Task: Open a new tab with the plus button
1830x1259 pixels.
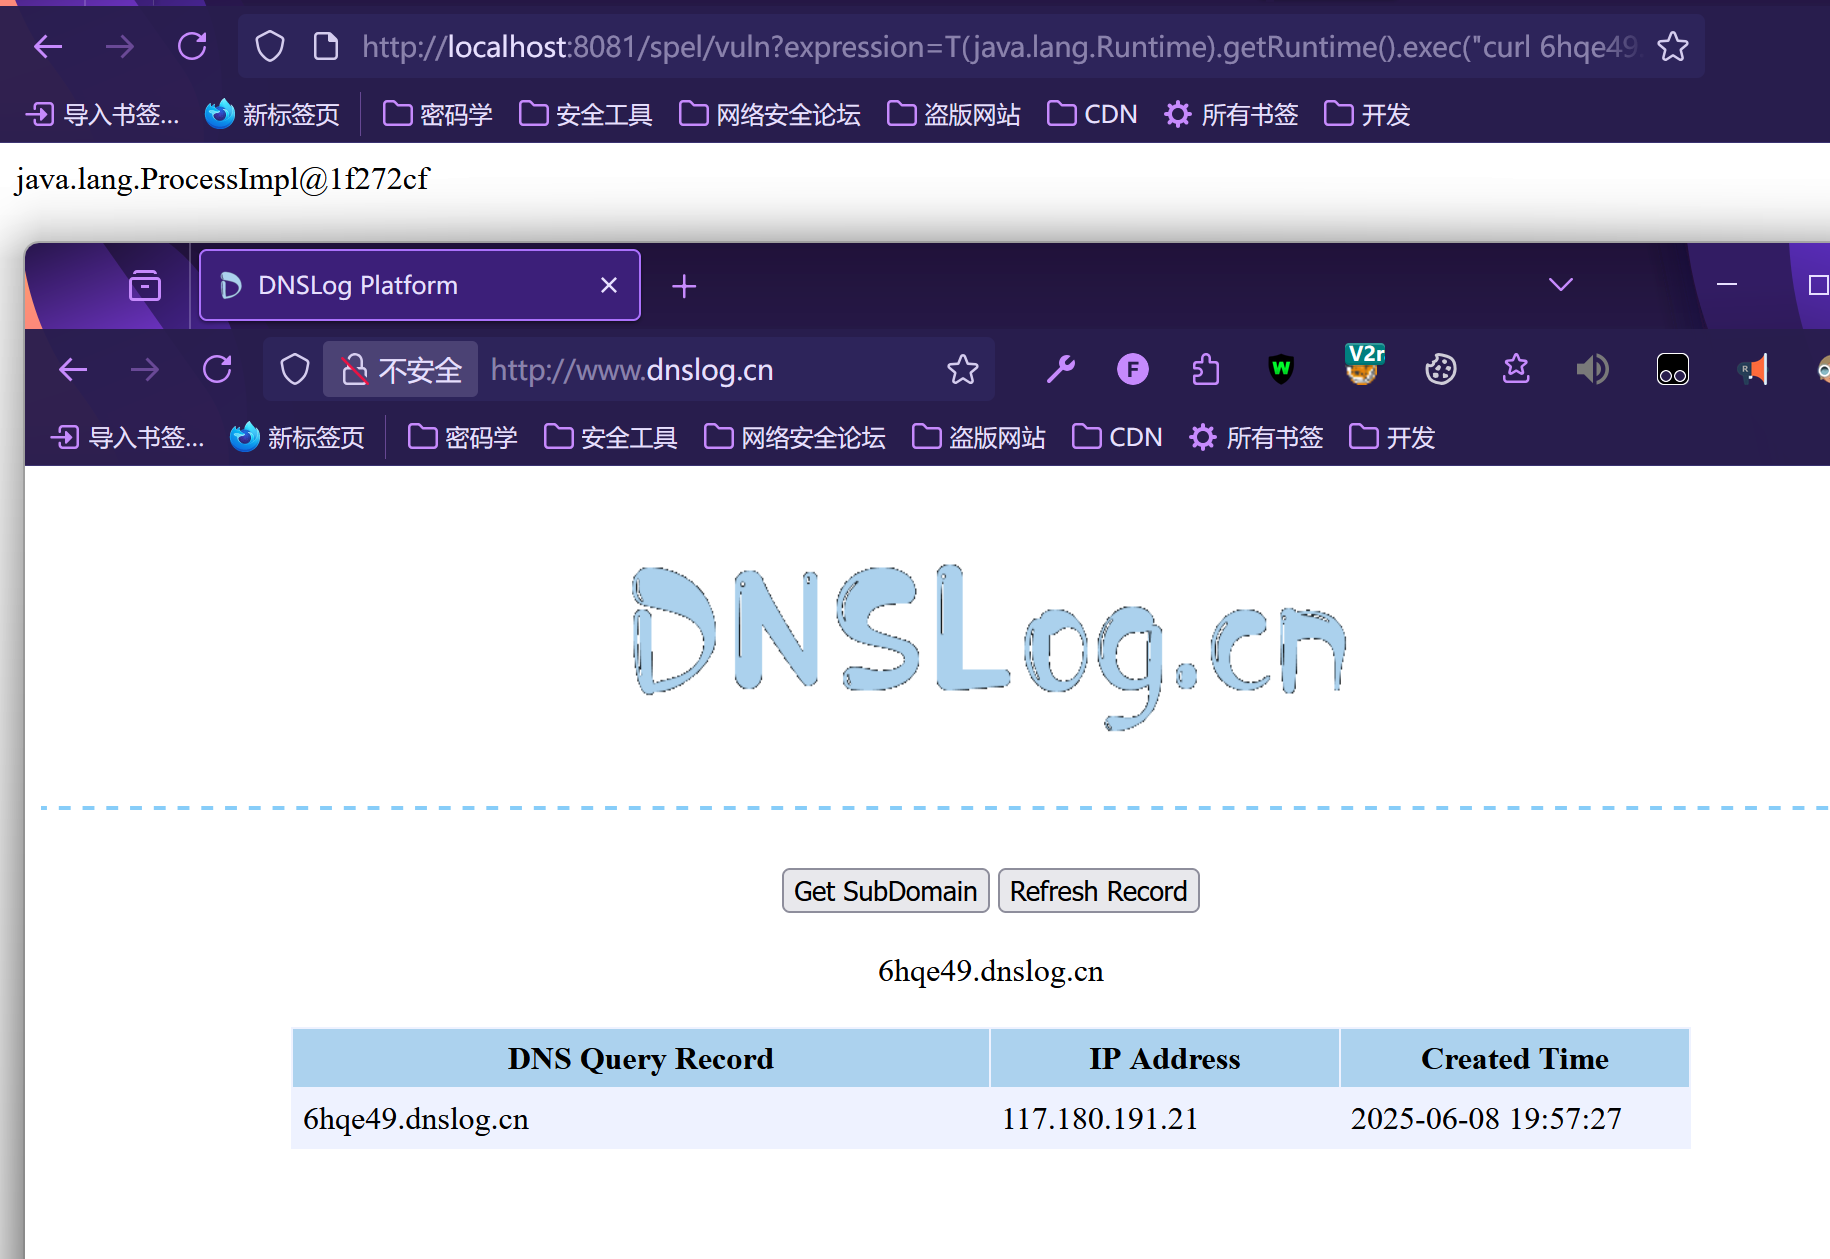Action: 684,287
